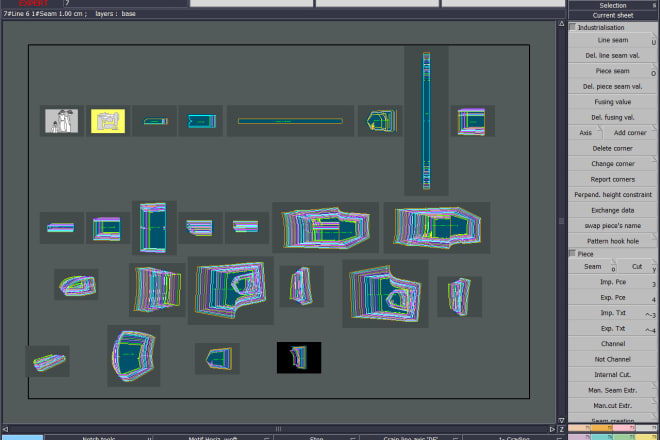Screen dimensions: 660x440
Task: Click horizontal scrollbar left arrow
Action: tap(5, 429)
